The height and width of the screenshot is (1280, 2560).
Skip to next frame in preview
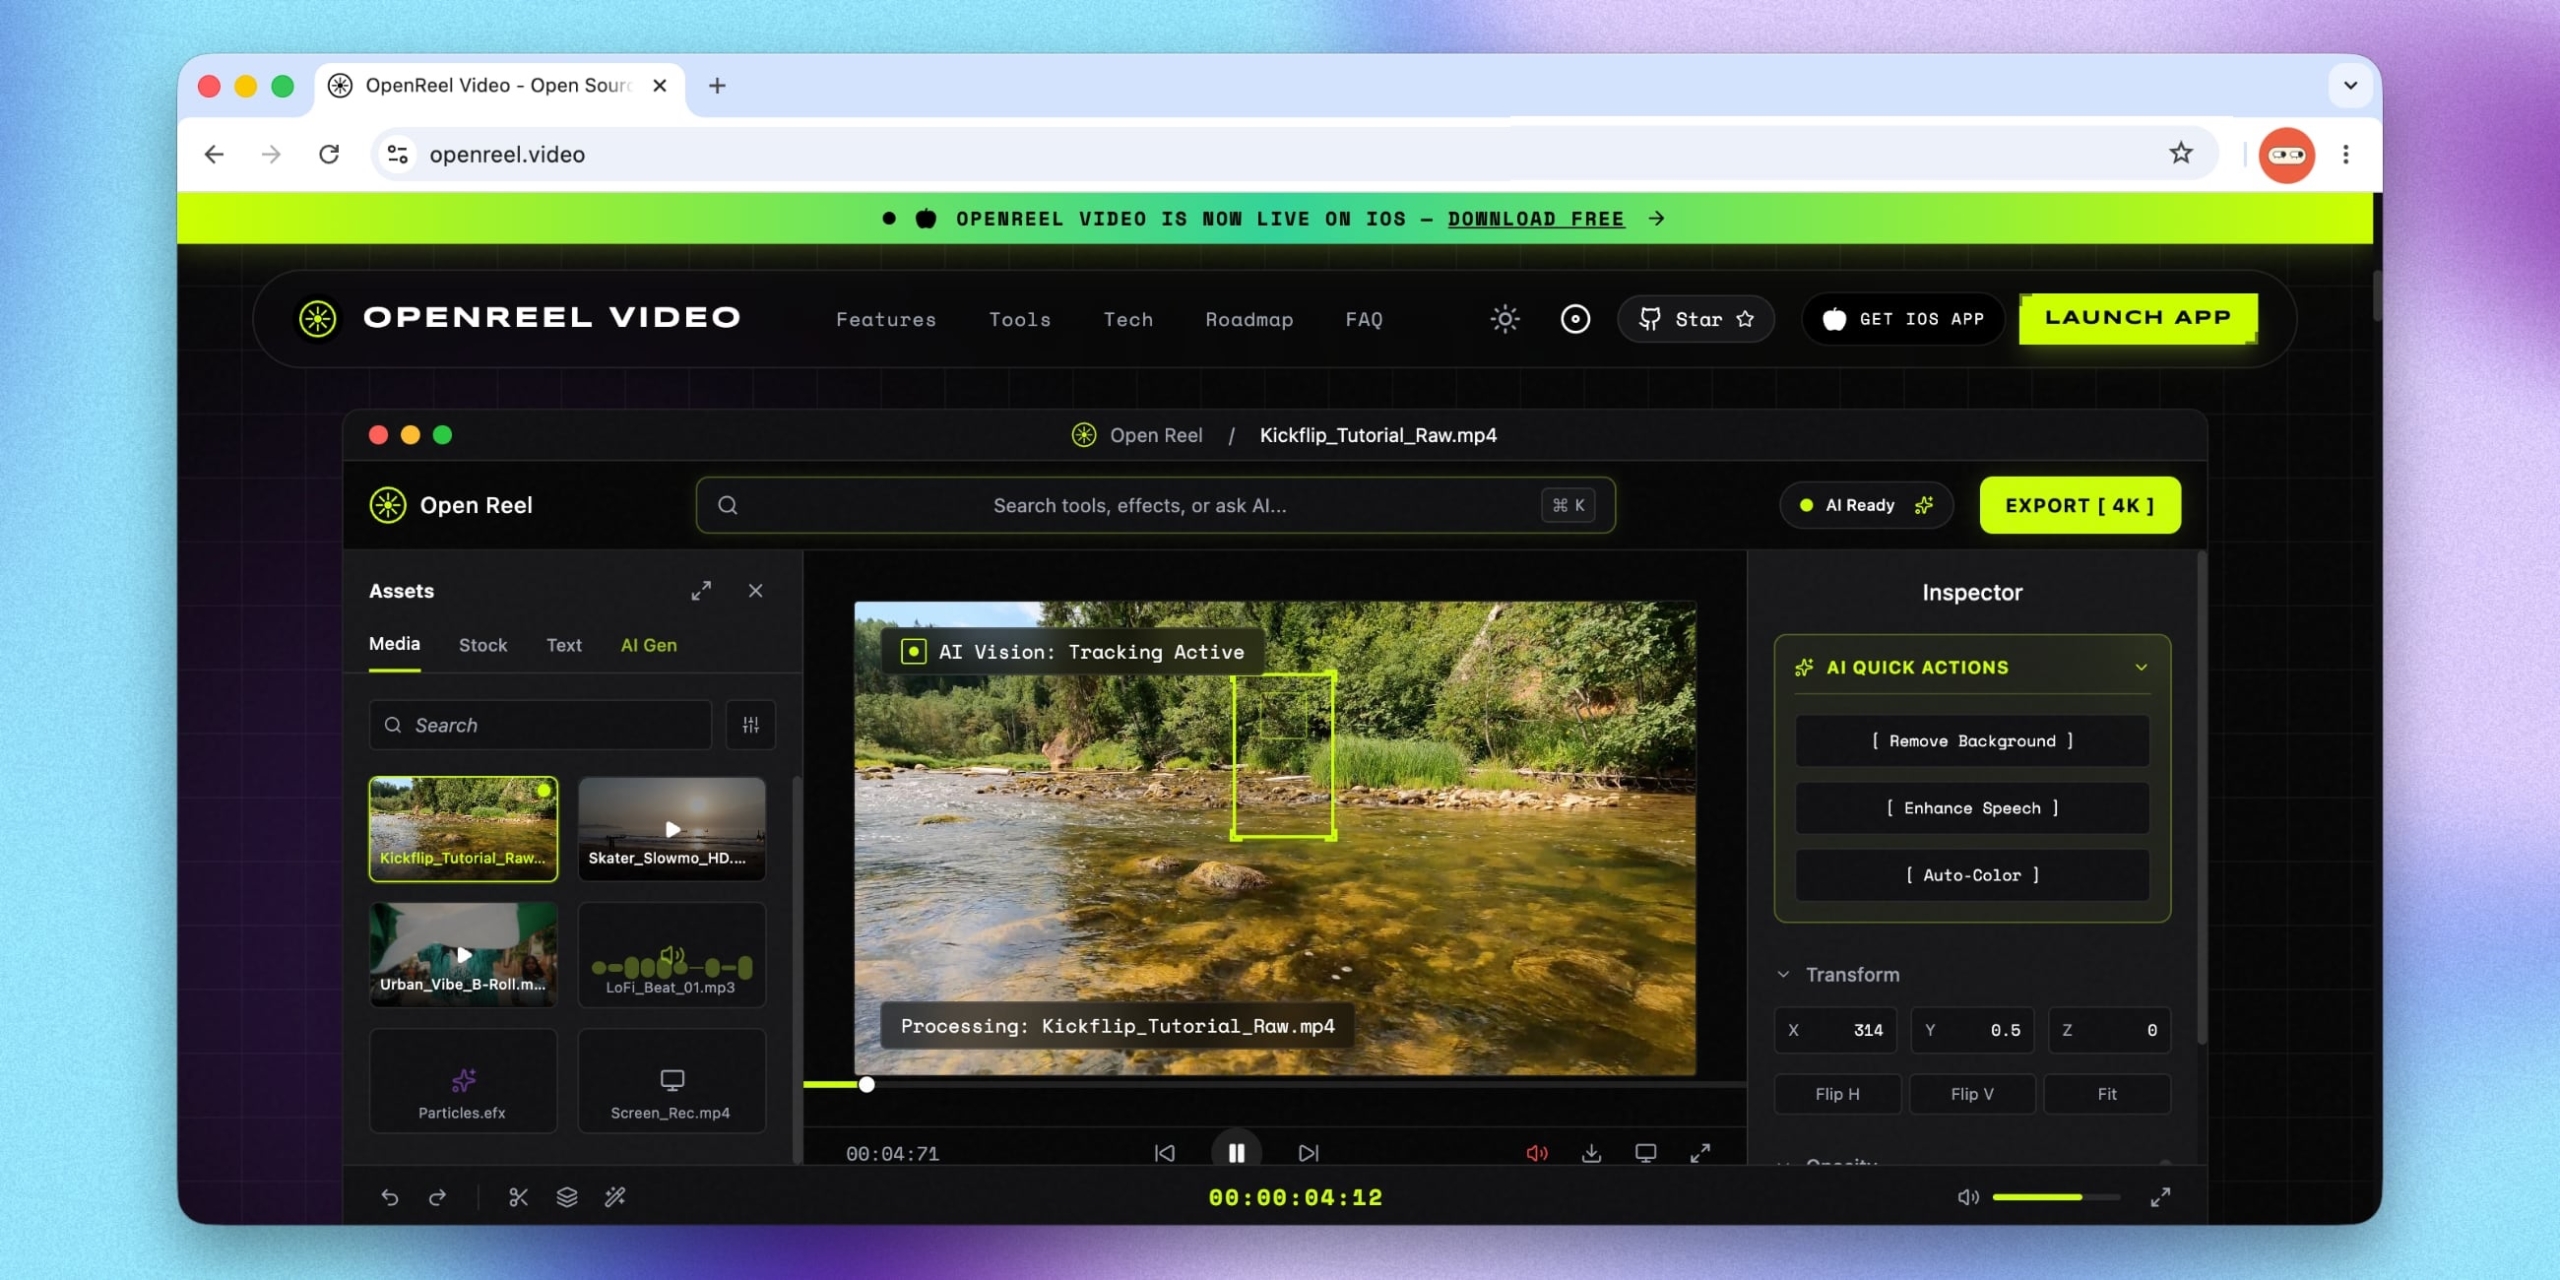(x=1308, y=1153)
